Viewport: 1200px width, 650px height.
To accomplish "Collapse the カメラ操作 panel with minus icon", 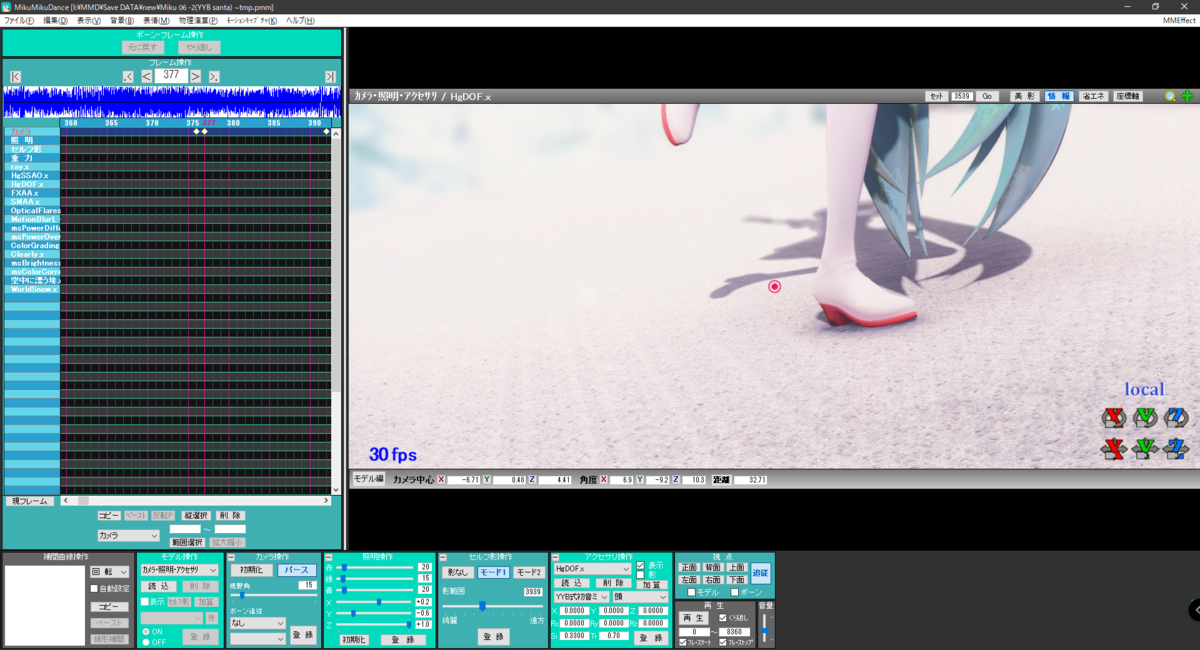I will (232, 557).
